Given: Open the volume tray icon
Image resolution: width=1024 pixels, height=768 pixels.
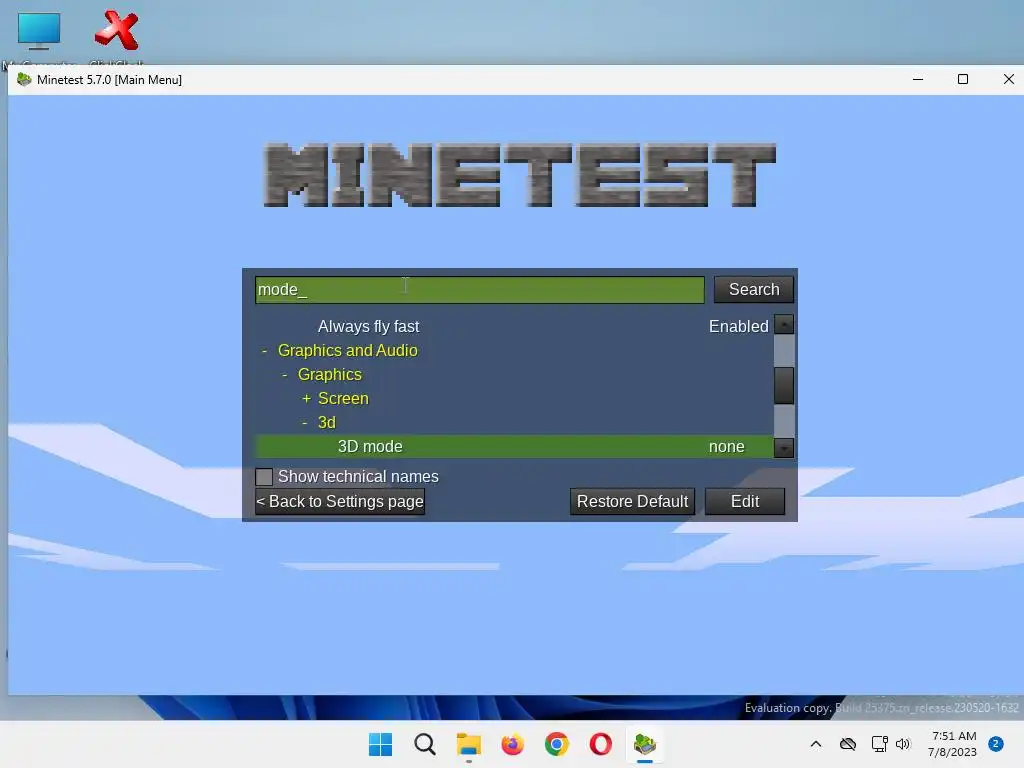Looking at the screenshot, I should coord(903,744).
